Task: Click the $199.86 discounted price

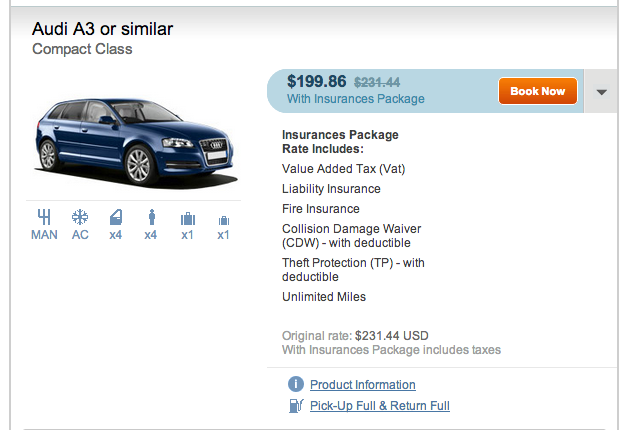Action: click(x=317, y=82)
